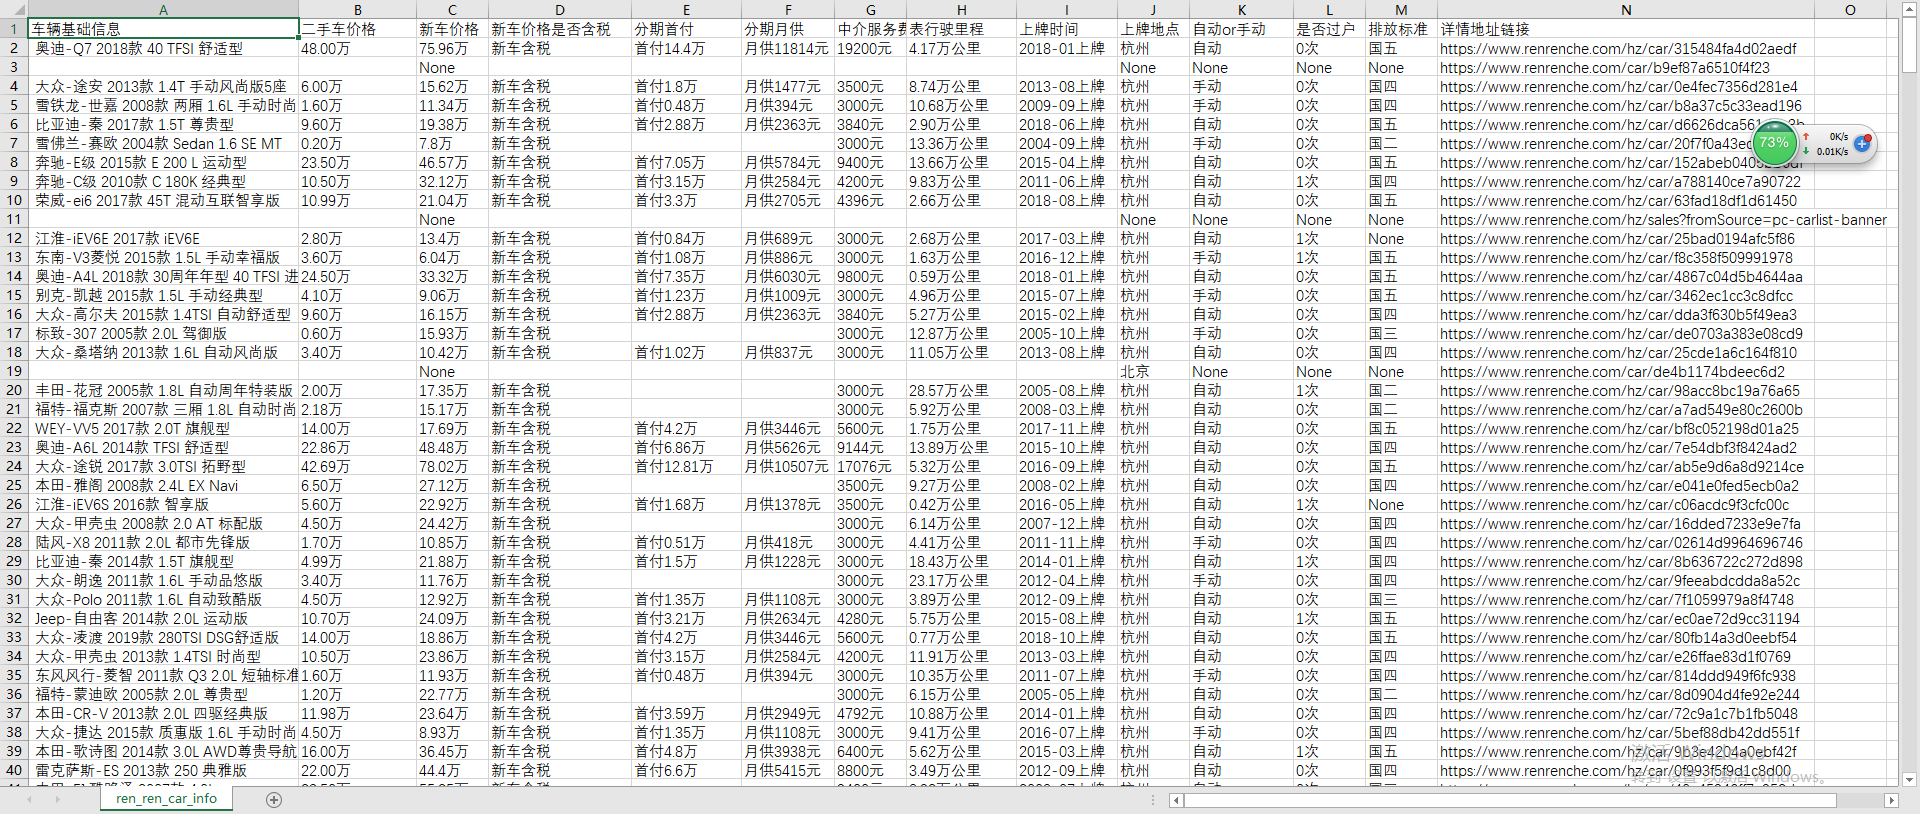1920x814 pixels.
Task: Select cell 本田-雅阁 2008款 2.4L EX Navi
Action: click(x=163, y=485)
